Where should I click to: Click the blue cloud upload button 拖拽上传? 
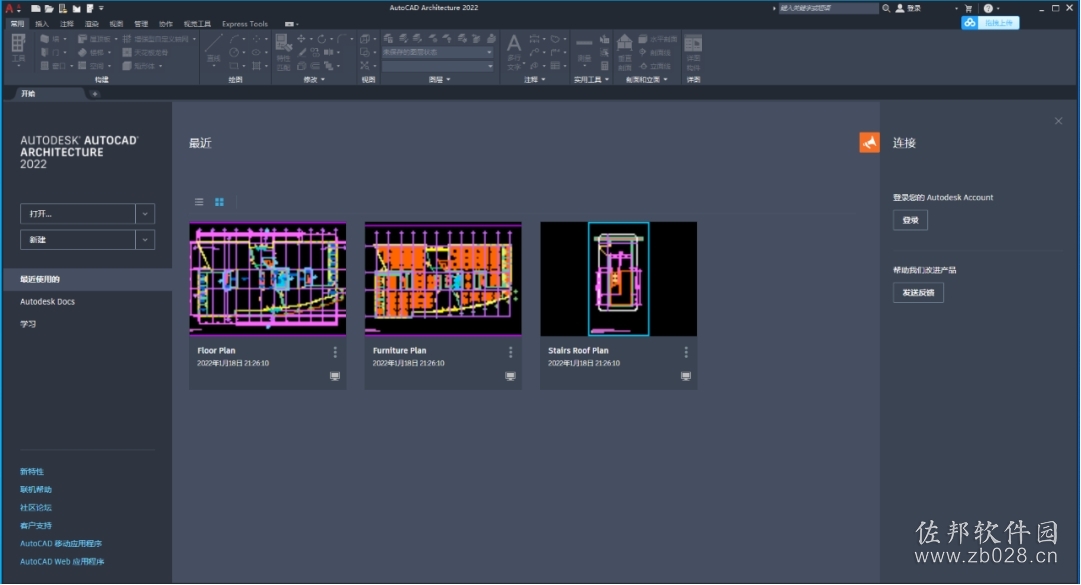point(990,23)
